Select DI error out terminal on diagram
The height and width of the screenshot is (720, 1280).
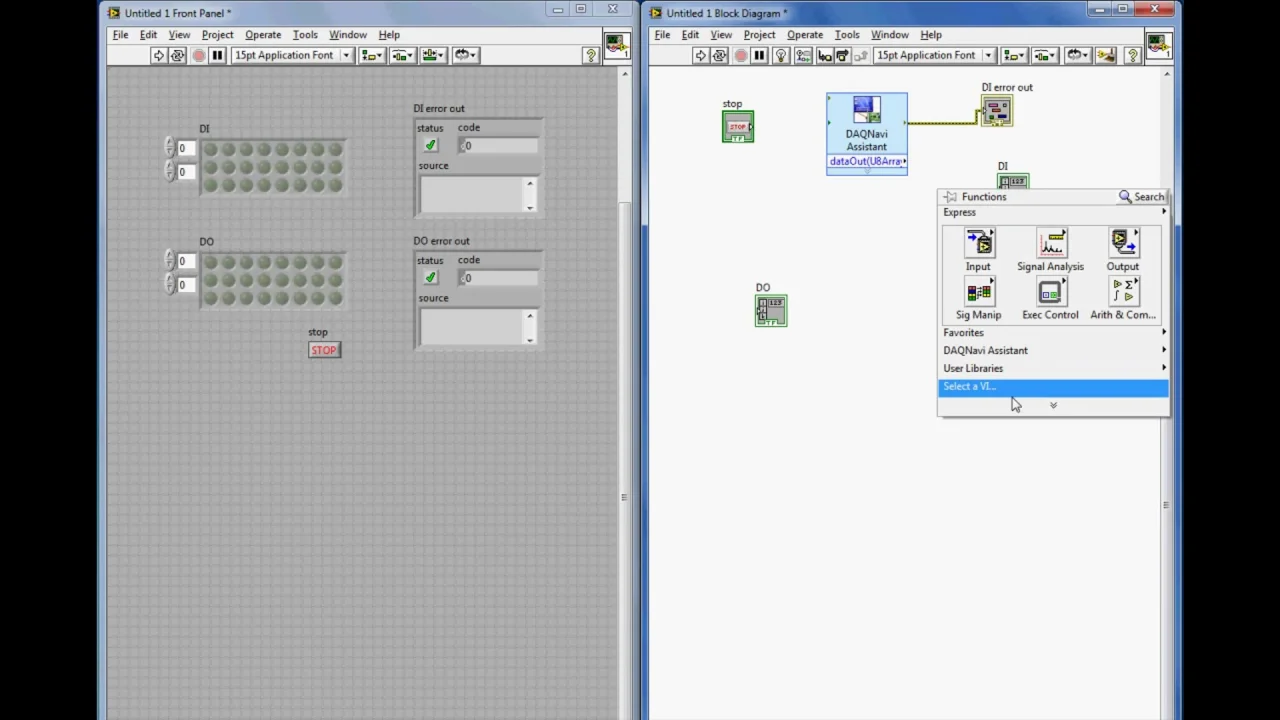click(997, 111)
